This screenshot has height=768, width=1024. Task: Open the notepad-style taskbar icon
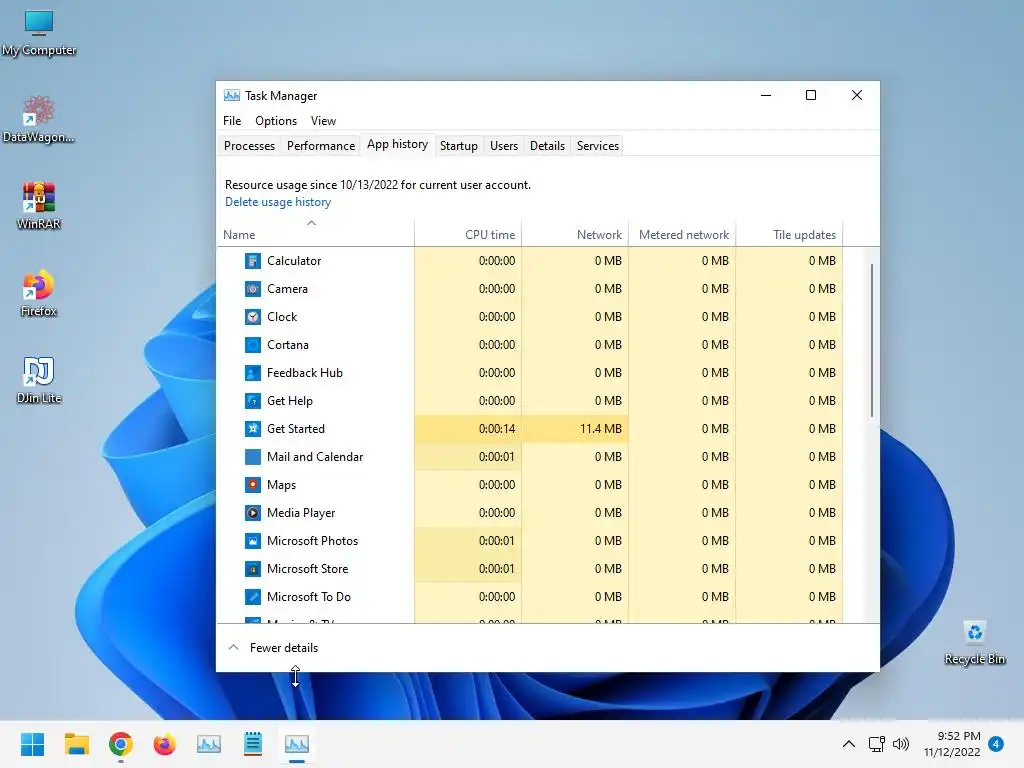(x=253, y=744)
